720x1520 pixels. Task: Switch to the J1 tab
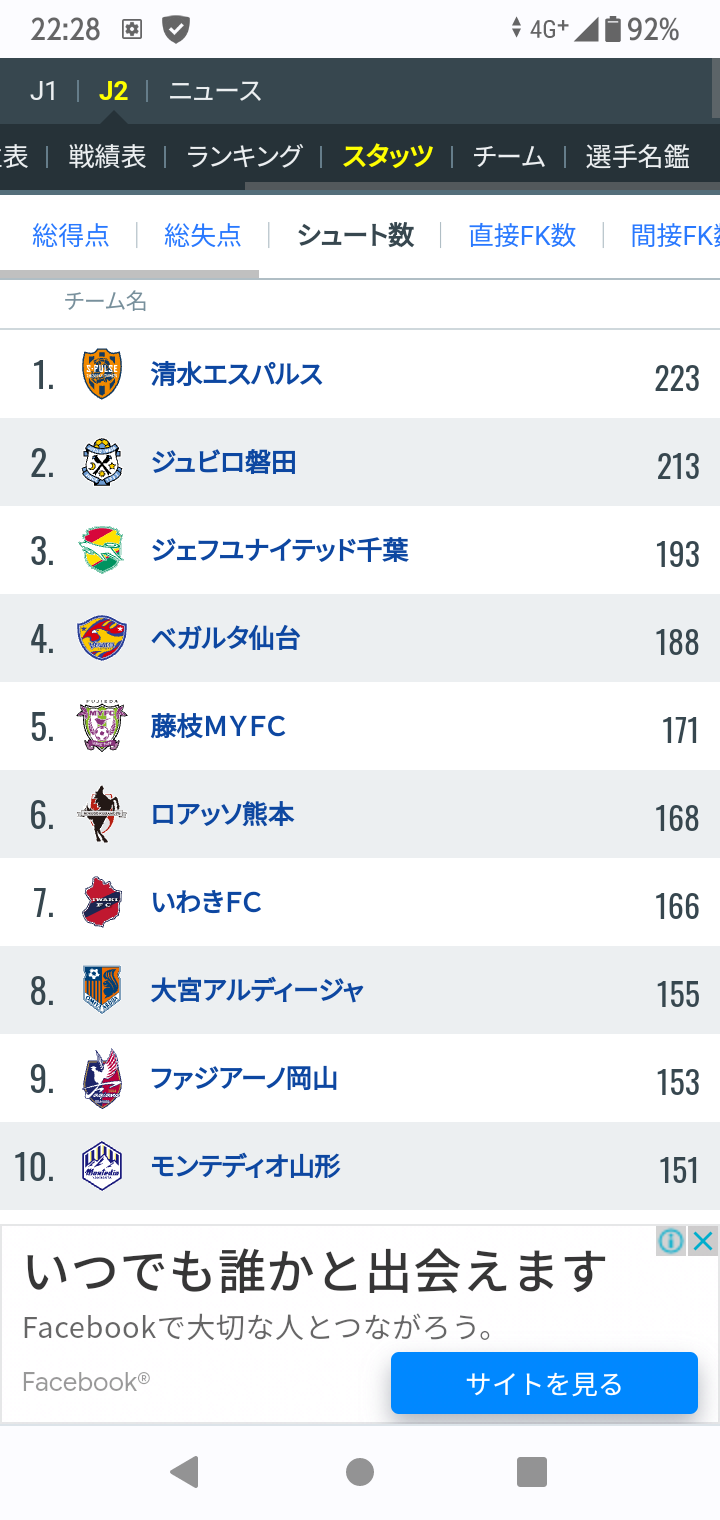(43, 91)
